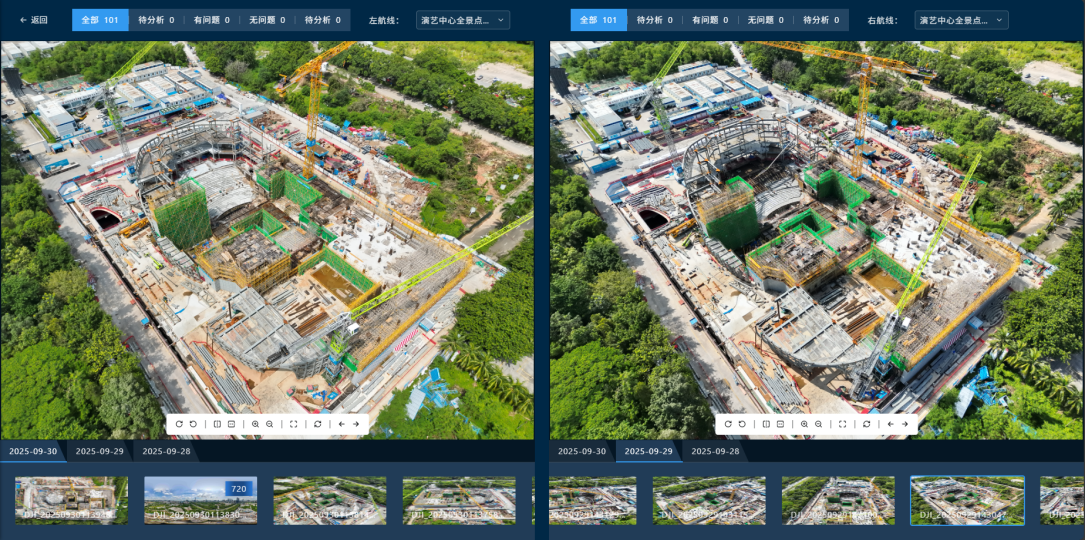This screenshot has height=540, width=1085.
Task: Switch right panel to 2025-09-28 date tab
Action: tap(715, 452)
